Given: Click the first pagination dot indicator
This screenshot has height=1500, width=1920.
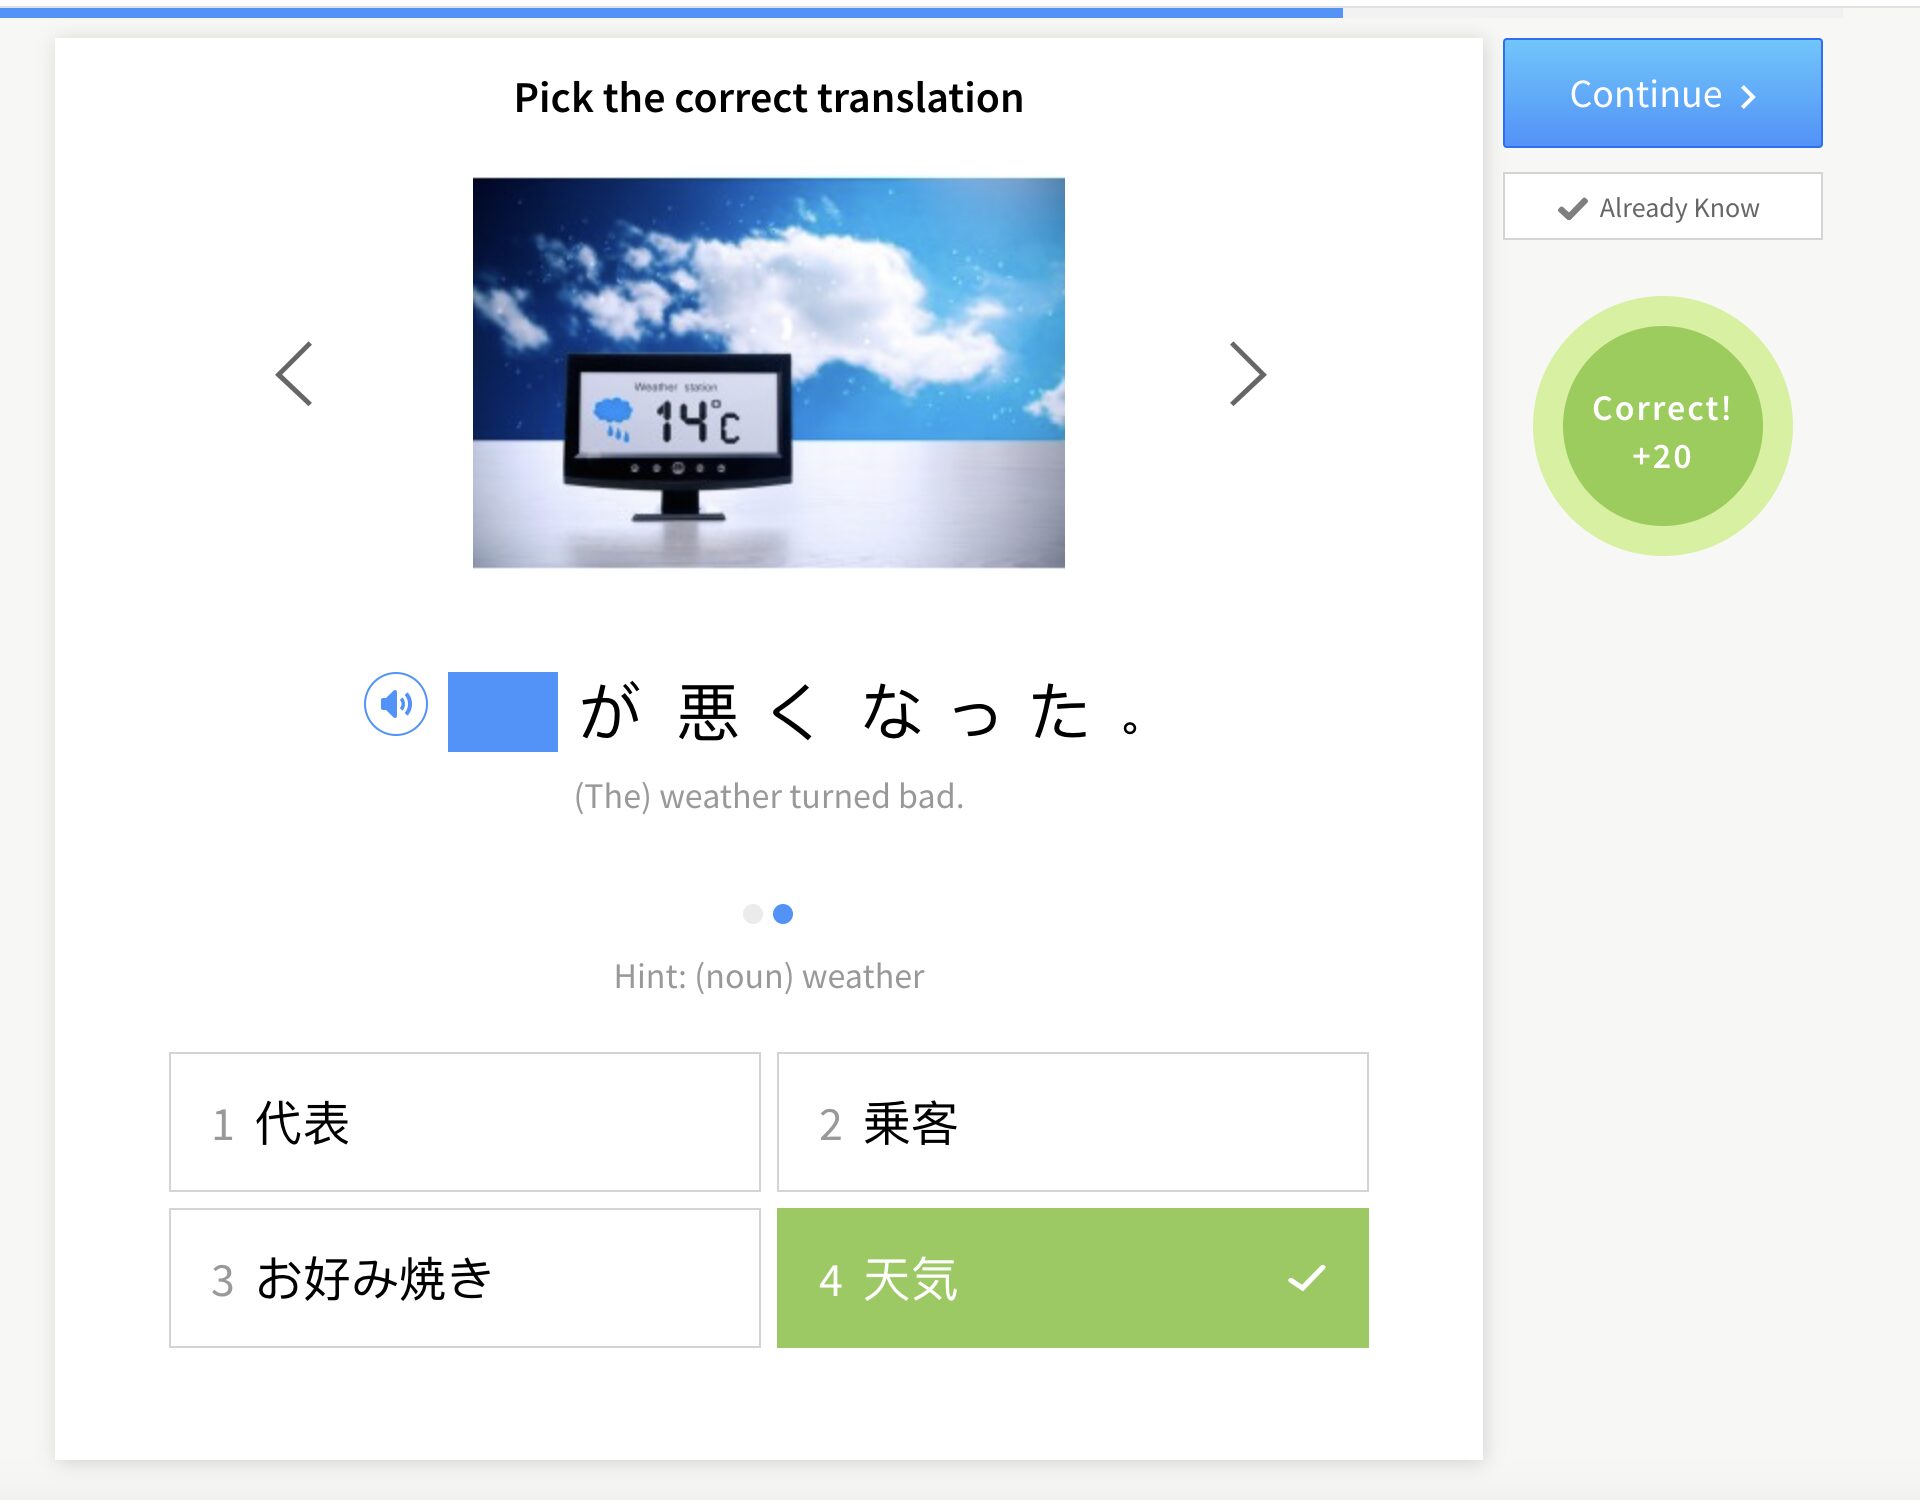Looking at the screenshot, I should coord(753,912).
